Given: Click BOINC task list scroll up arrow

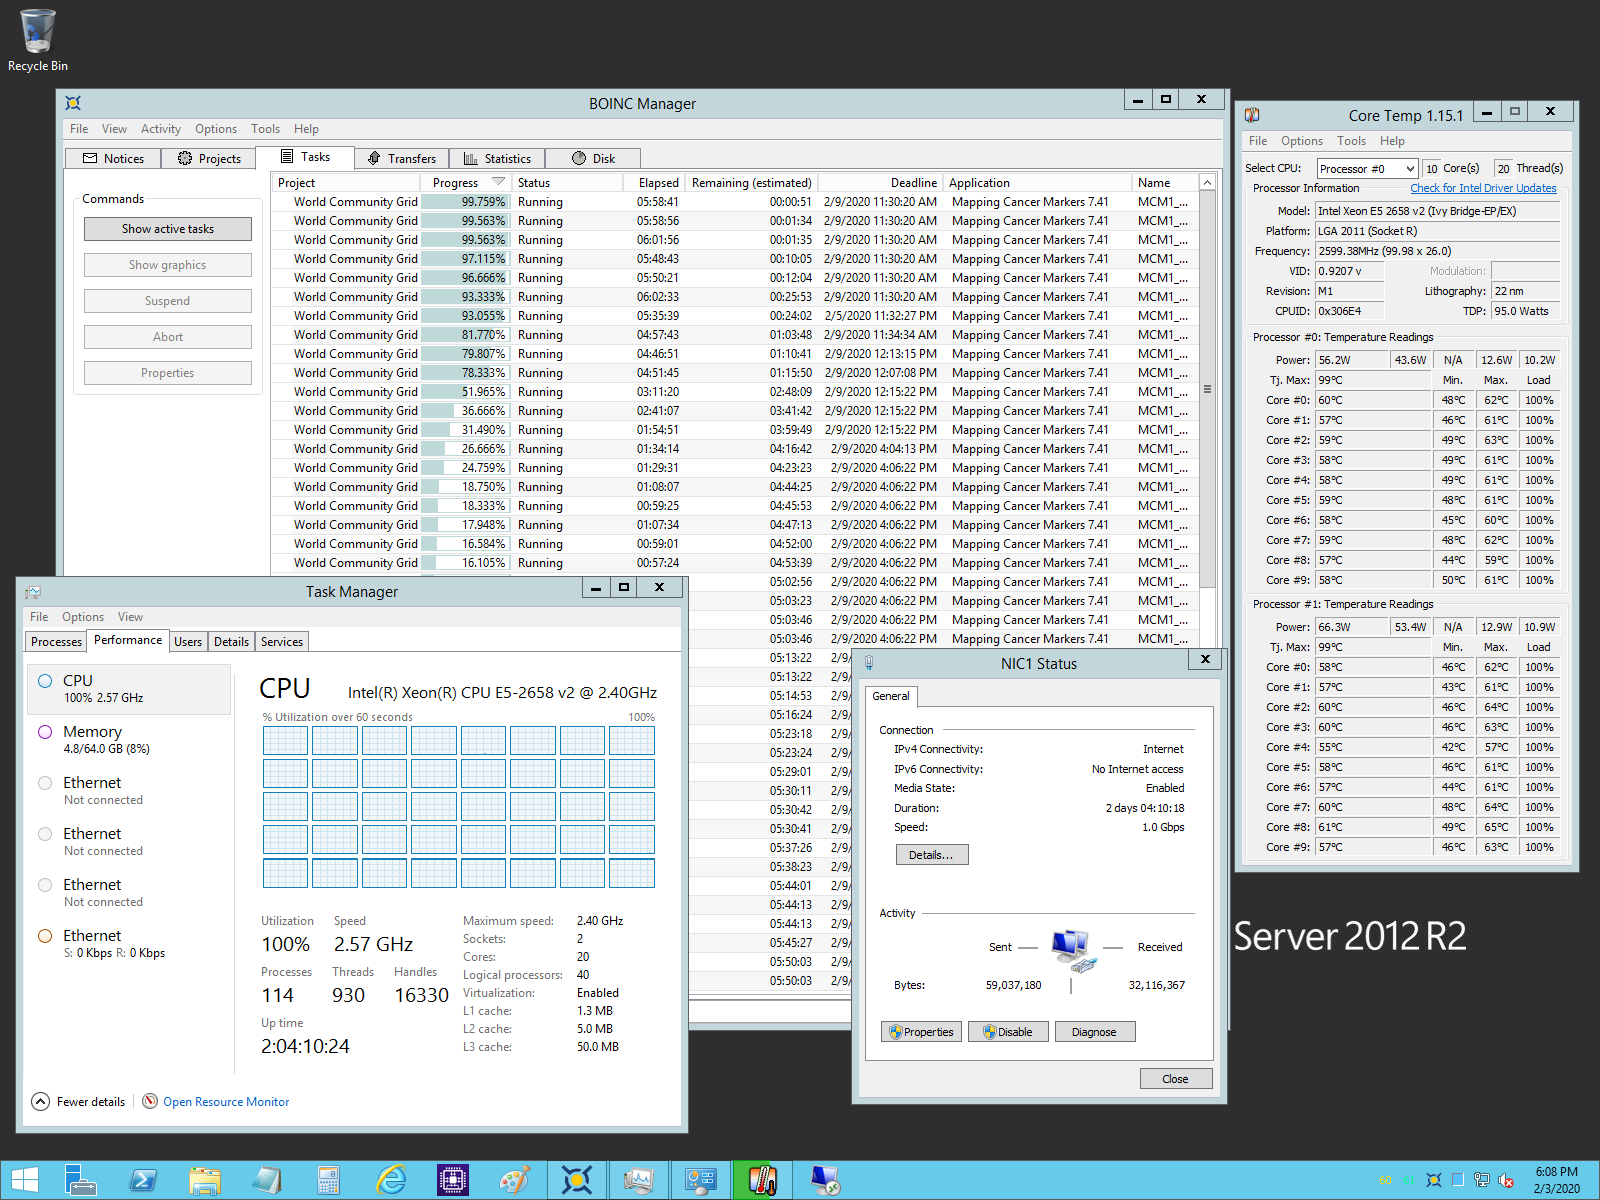Looking at the screenshot, I should click(x=1207, y=182).
